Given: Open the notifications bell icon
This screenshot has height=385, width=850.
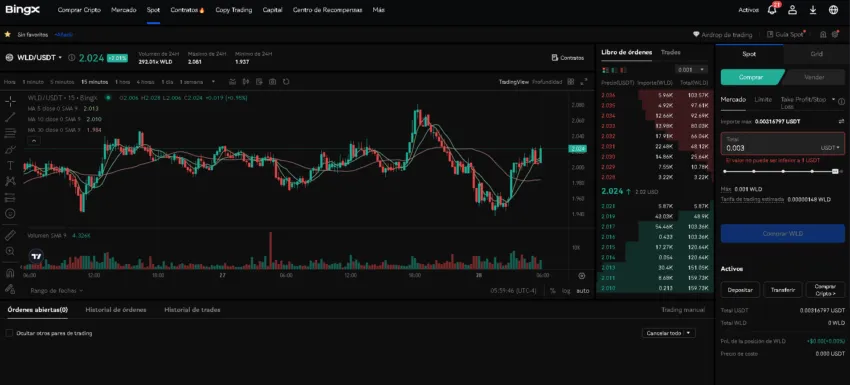Looking at the screenshot, I should 772,10.
